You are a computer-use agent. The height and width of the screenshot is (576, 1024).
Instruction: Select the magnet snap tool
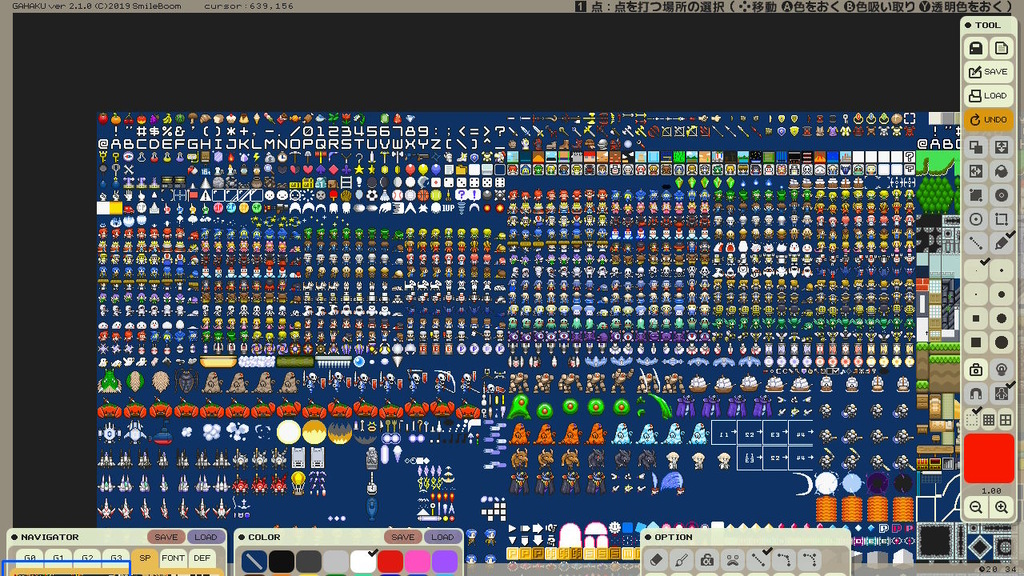[976, 395]
